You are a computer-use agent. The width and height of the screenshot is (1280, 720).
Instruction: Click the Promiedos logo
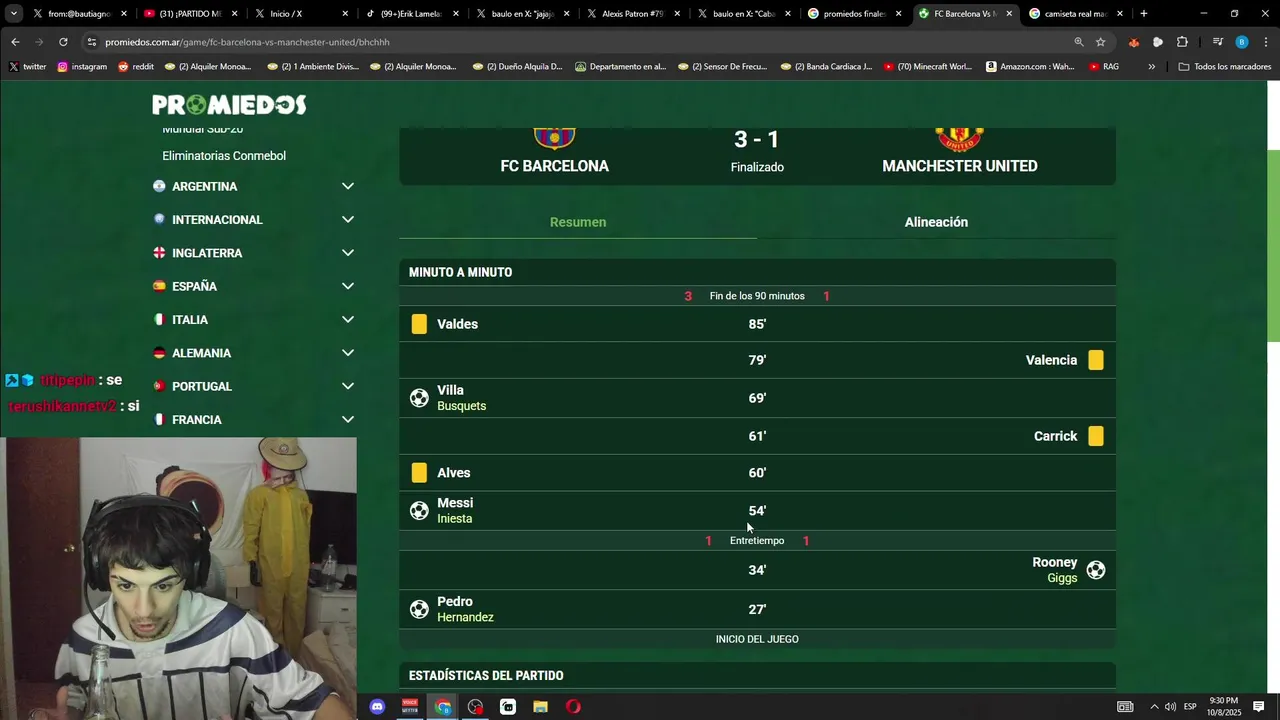(x=229, y=105)
